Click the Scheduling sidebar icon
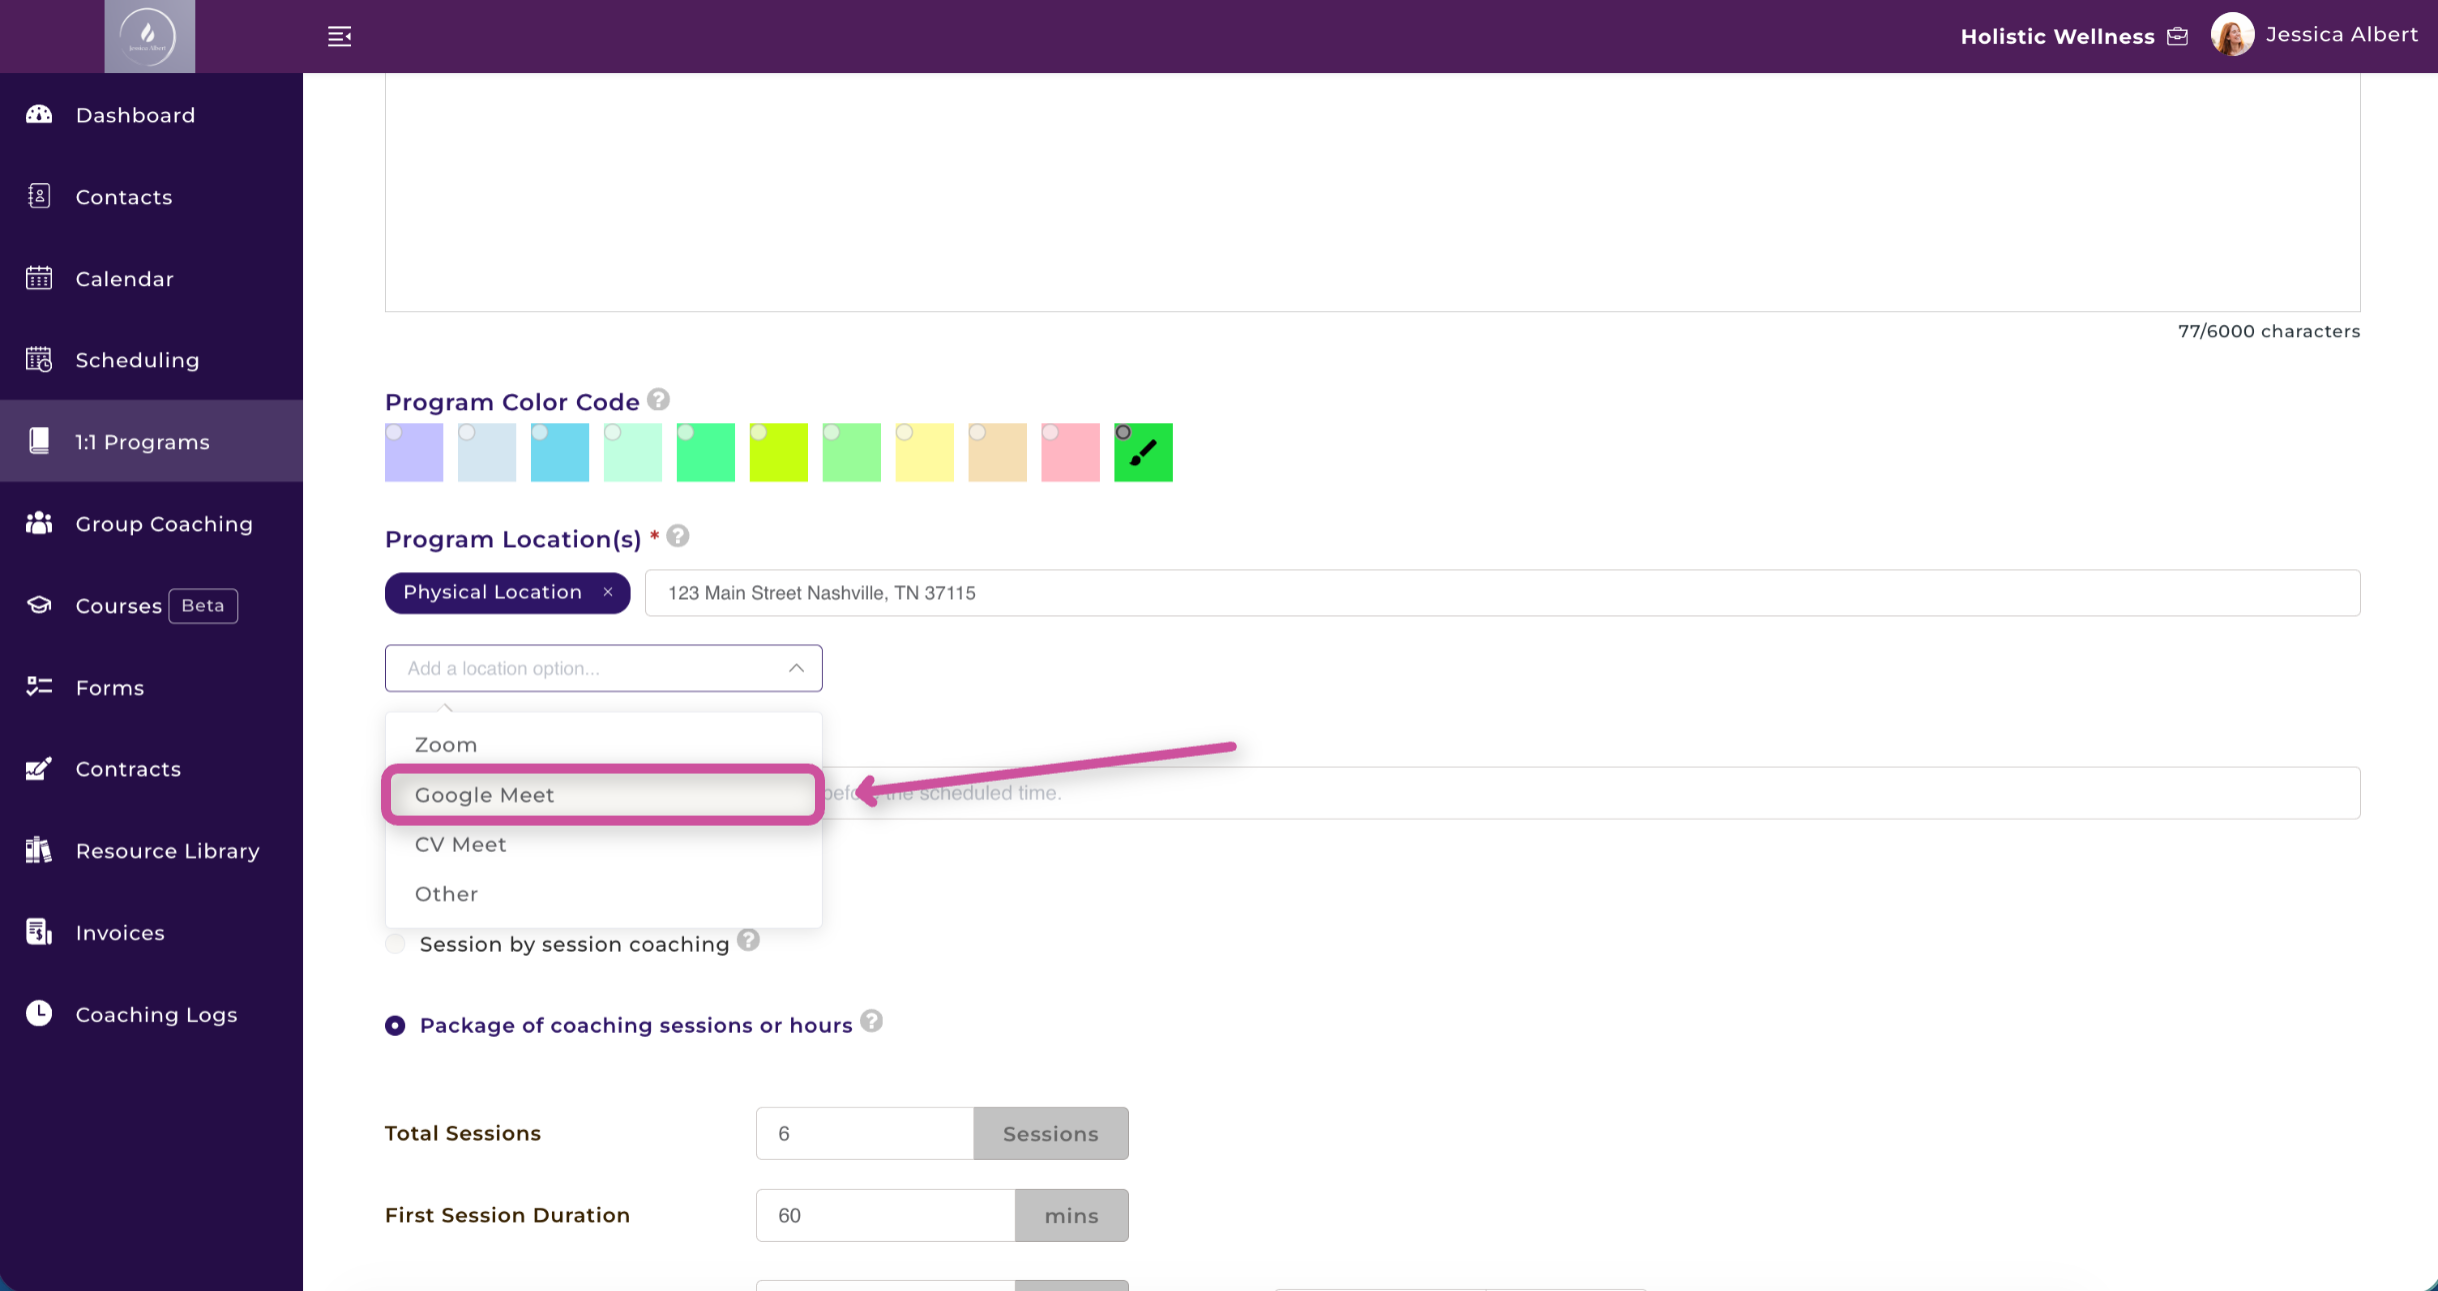Screen dimensions: 2438x1291 click(x=39, y=359)
